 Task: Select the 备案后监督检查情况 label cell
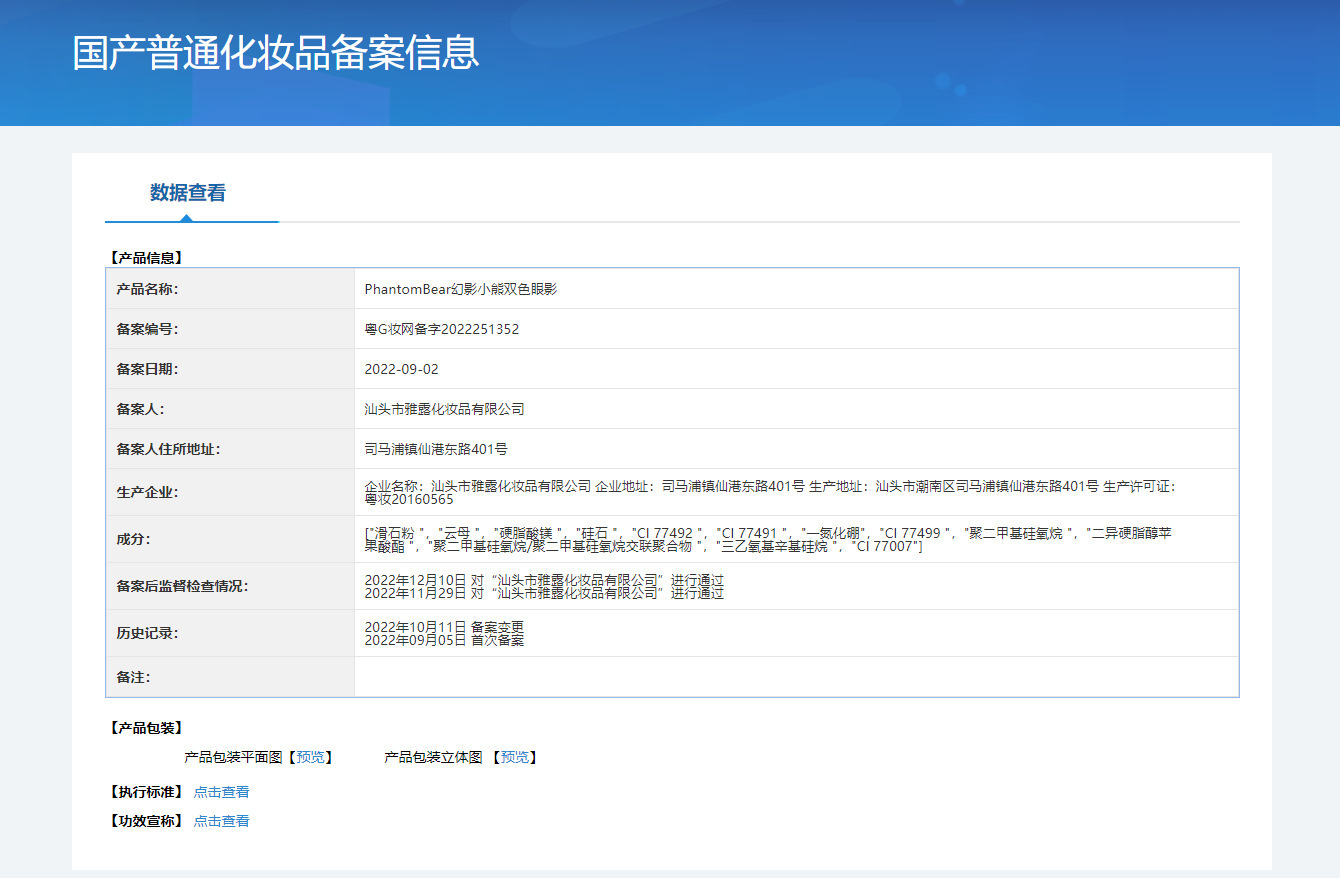click(231, 586)
